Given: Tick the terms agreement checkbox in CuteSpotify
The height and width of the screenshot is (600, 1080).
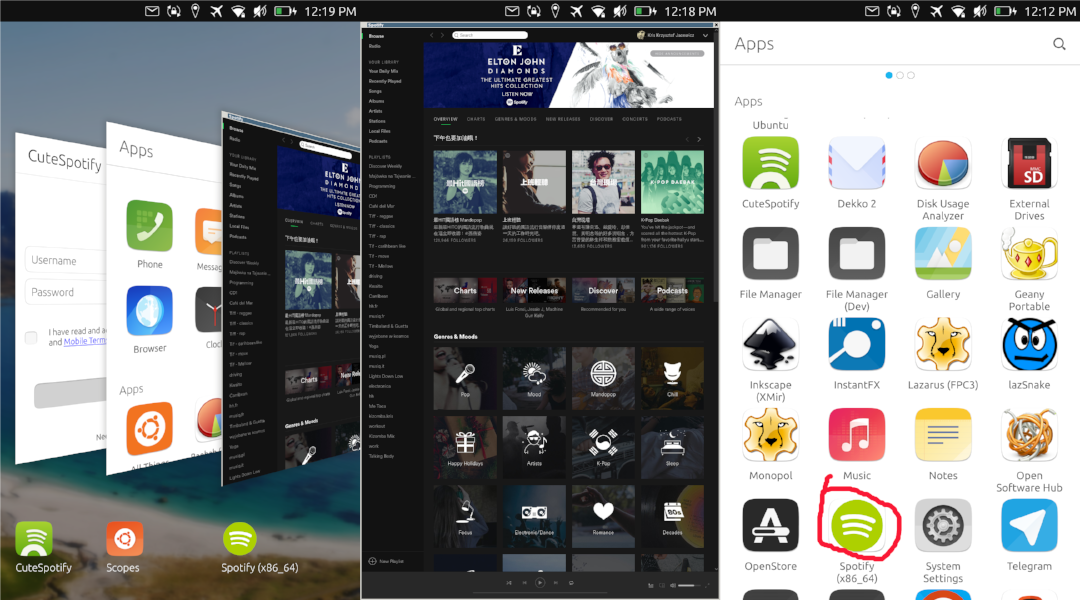Looking at the screenshot, I should click(31, 338).
